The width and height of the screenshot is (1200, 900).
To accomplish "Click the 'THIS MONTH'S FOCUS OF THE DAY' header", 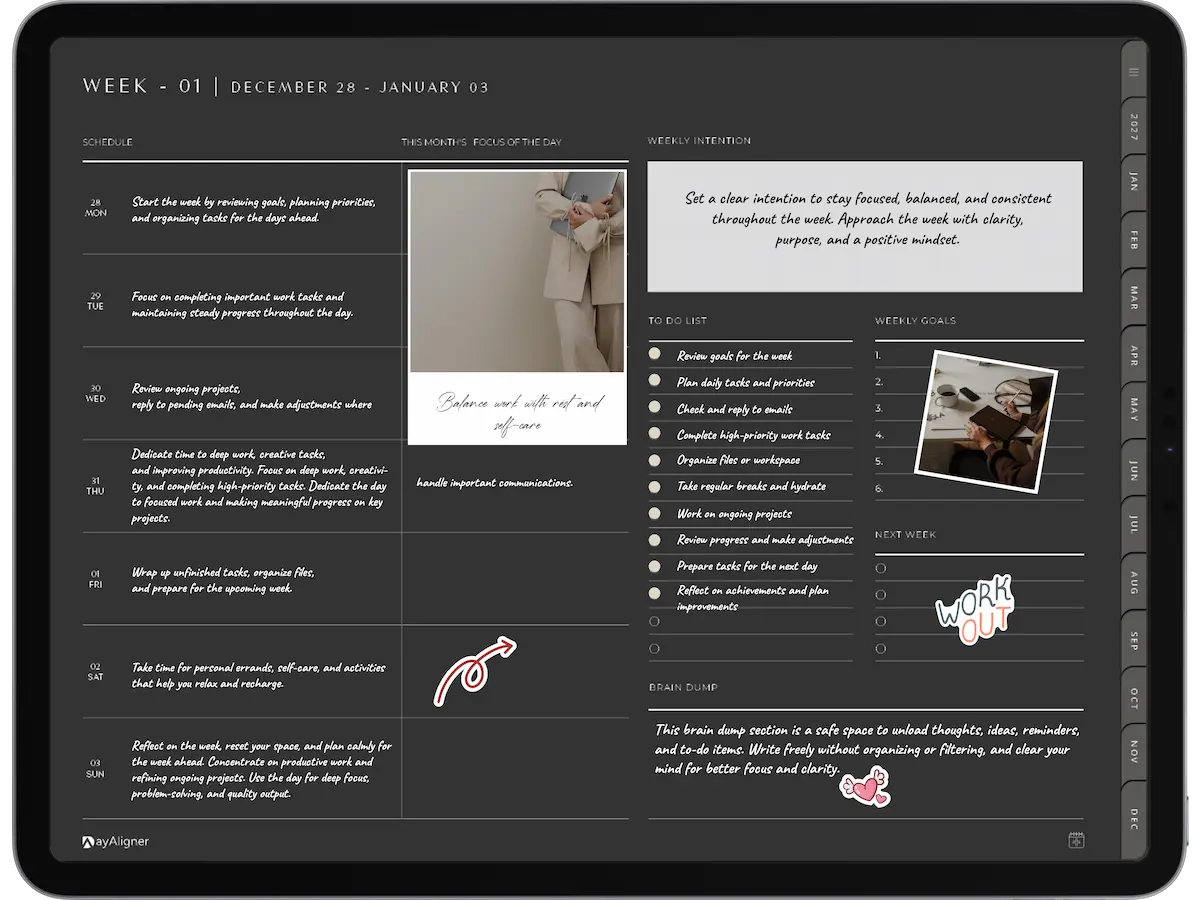I will [481, 142].
